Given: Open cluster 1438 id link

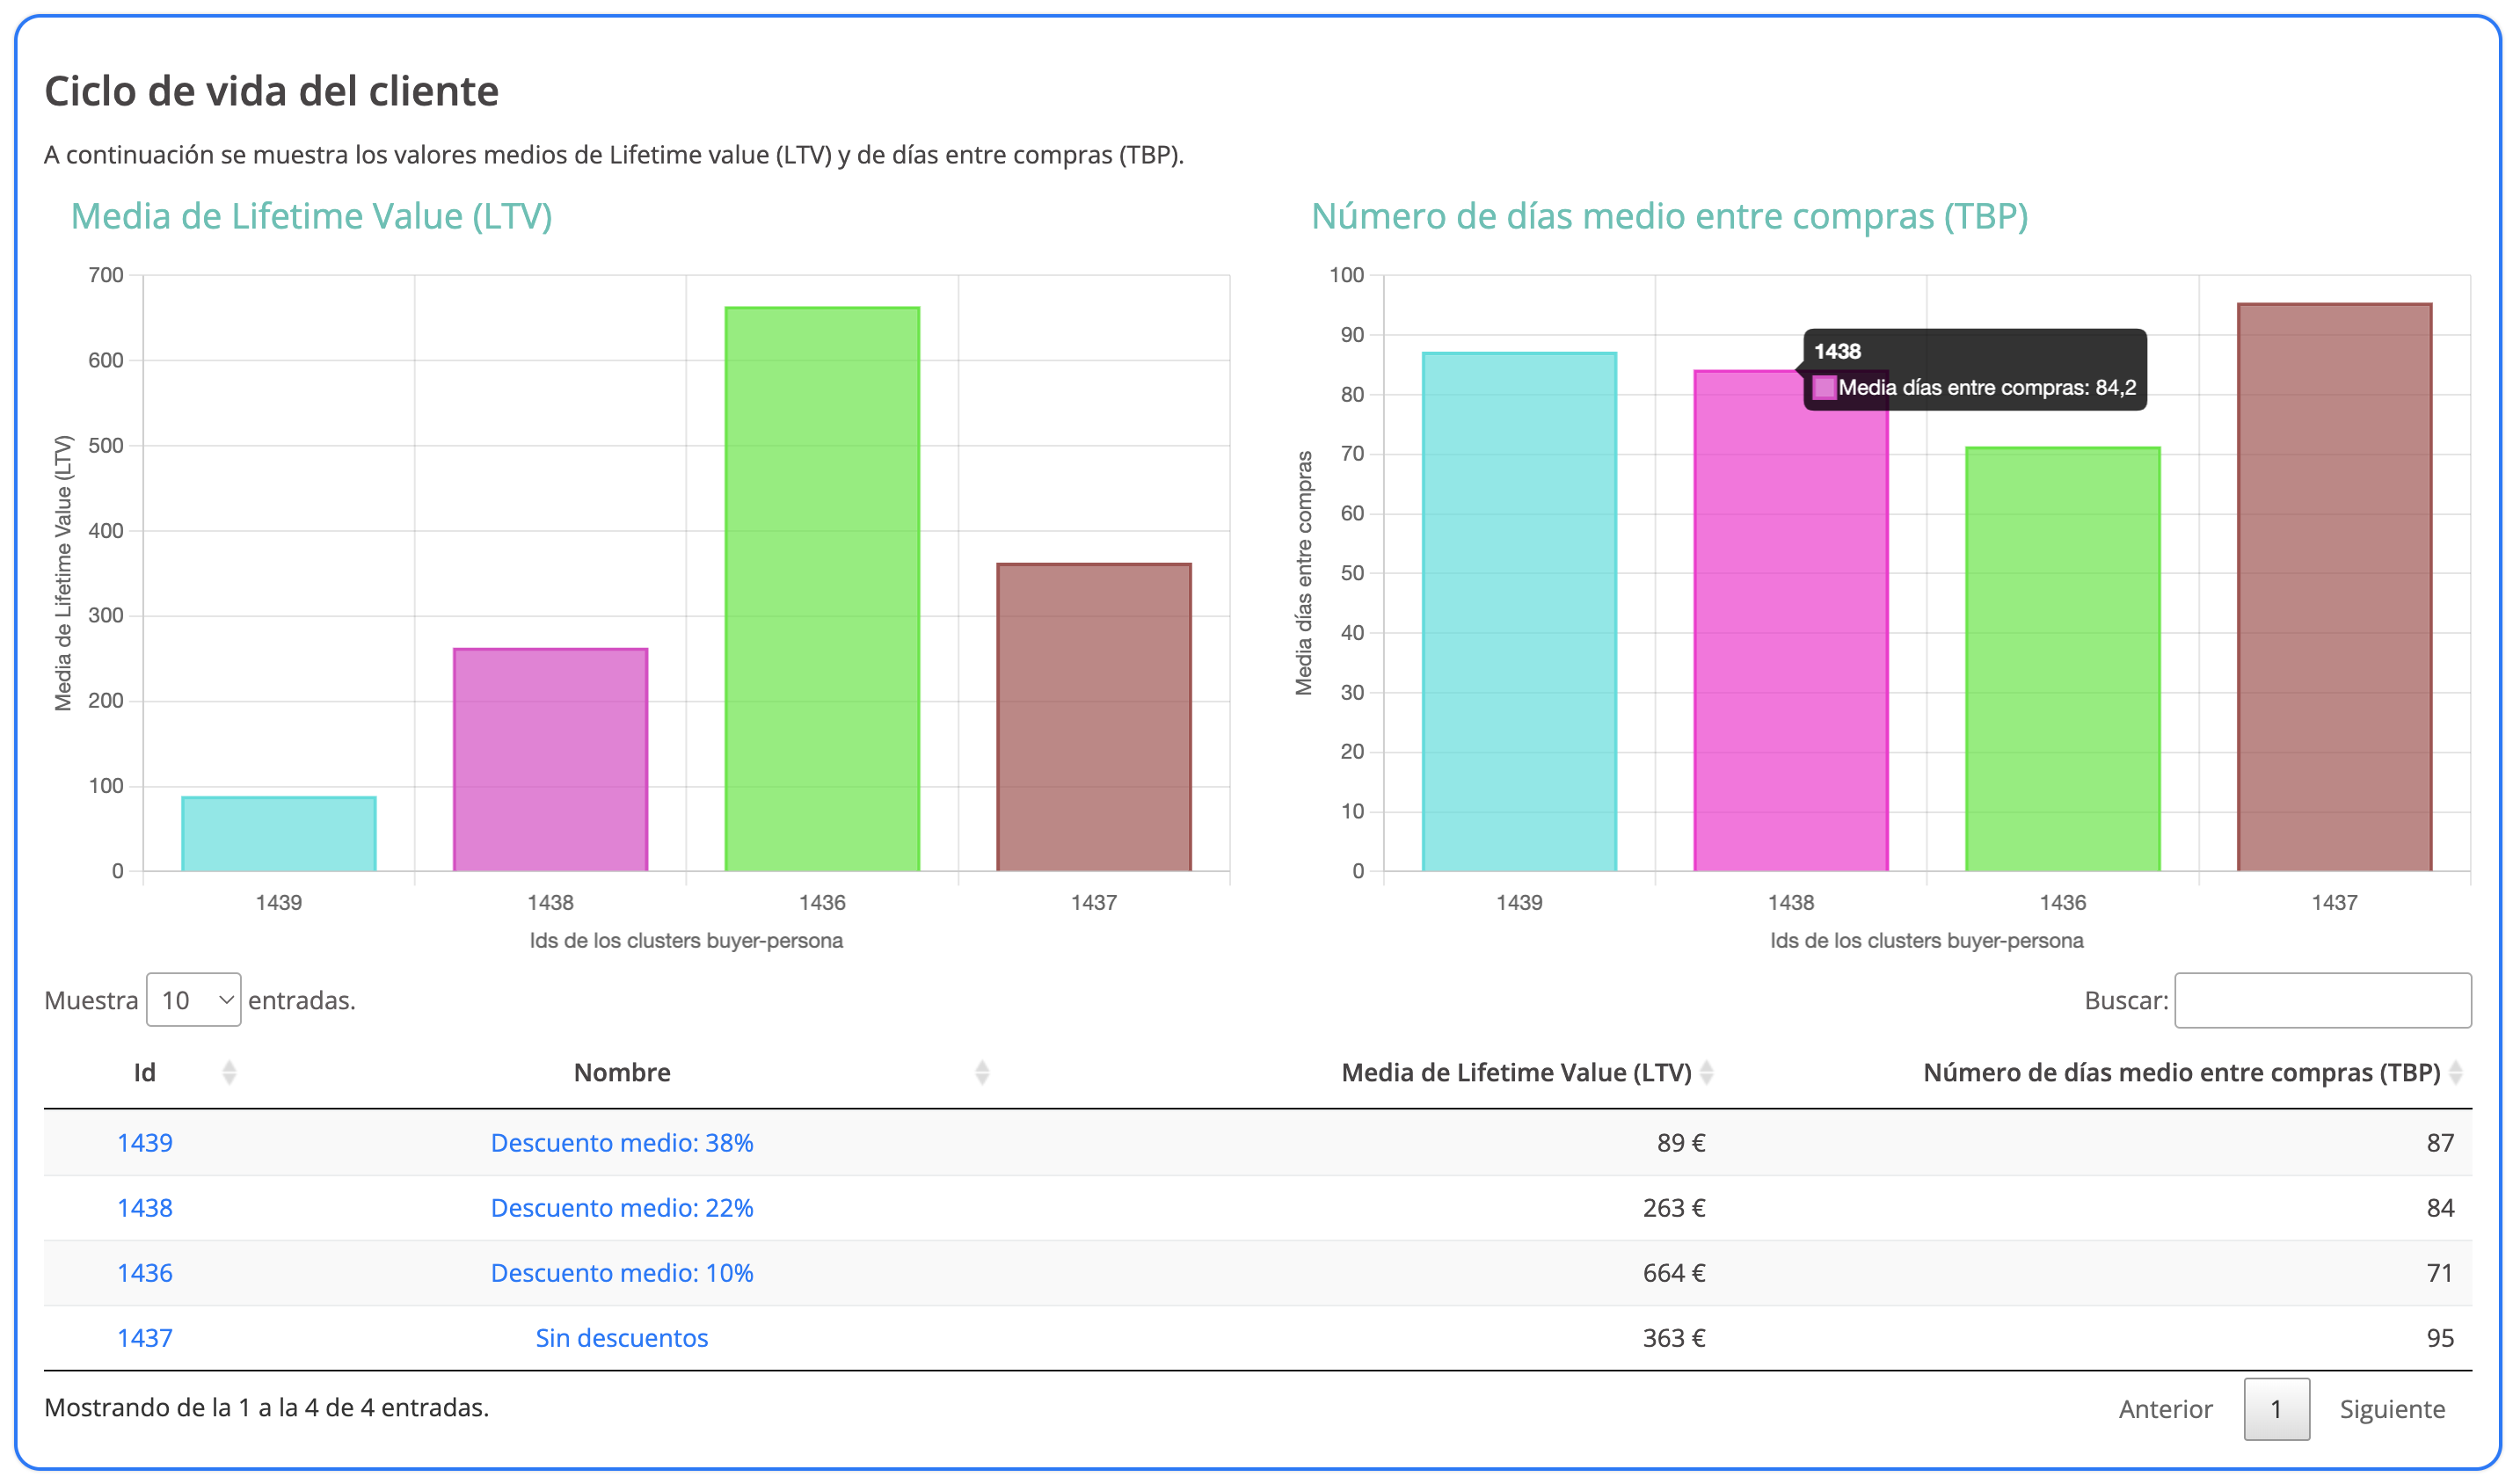Looking at the screenshot, I should [145, 1207].
